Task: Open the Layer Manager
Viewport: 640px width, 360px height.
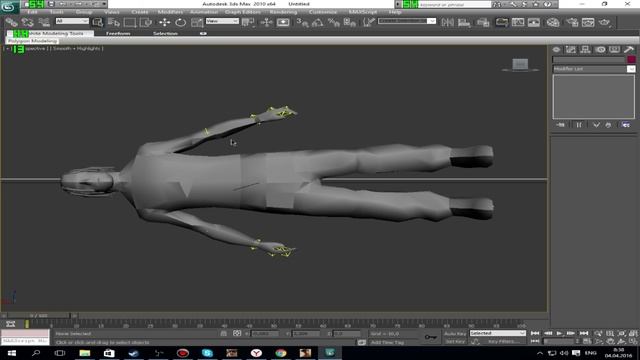Action: click(483, 22)
